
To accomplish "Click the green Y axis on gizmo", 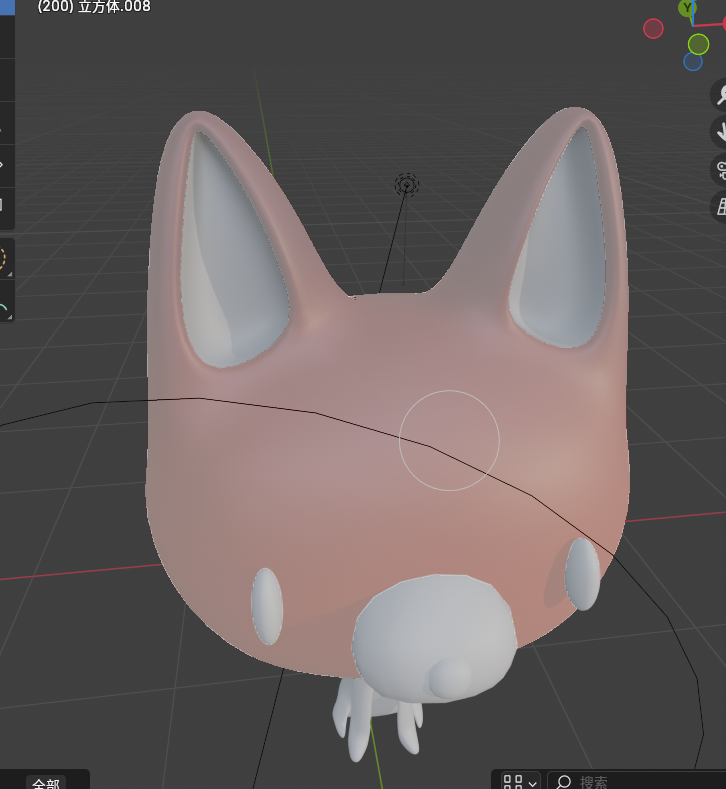I will 688,8.
